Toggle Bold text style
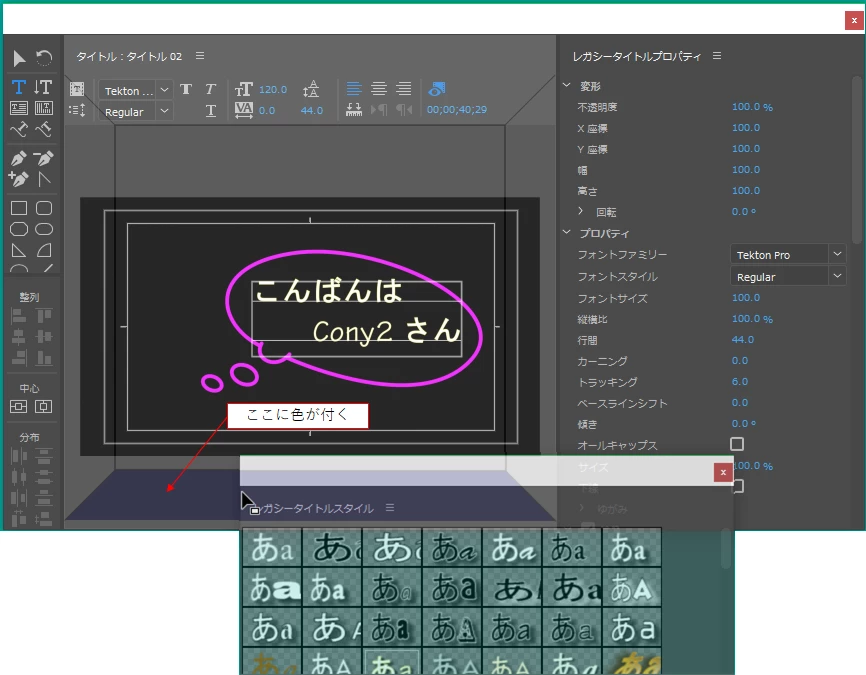 [186, 89]
